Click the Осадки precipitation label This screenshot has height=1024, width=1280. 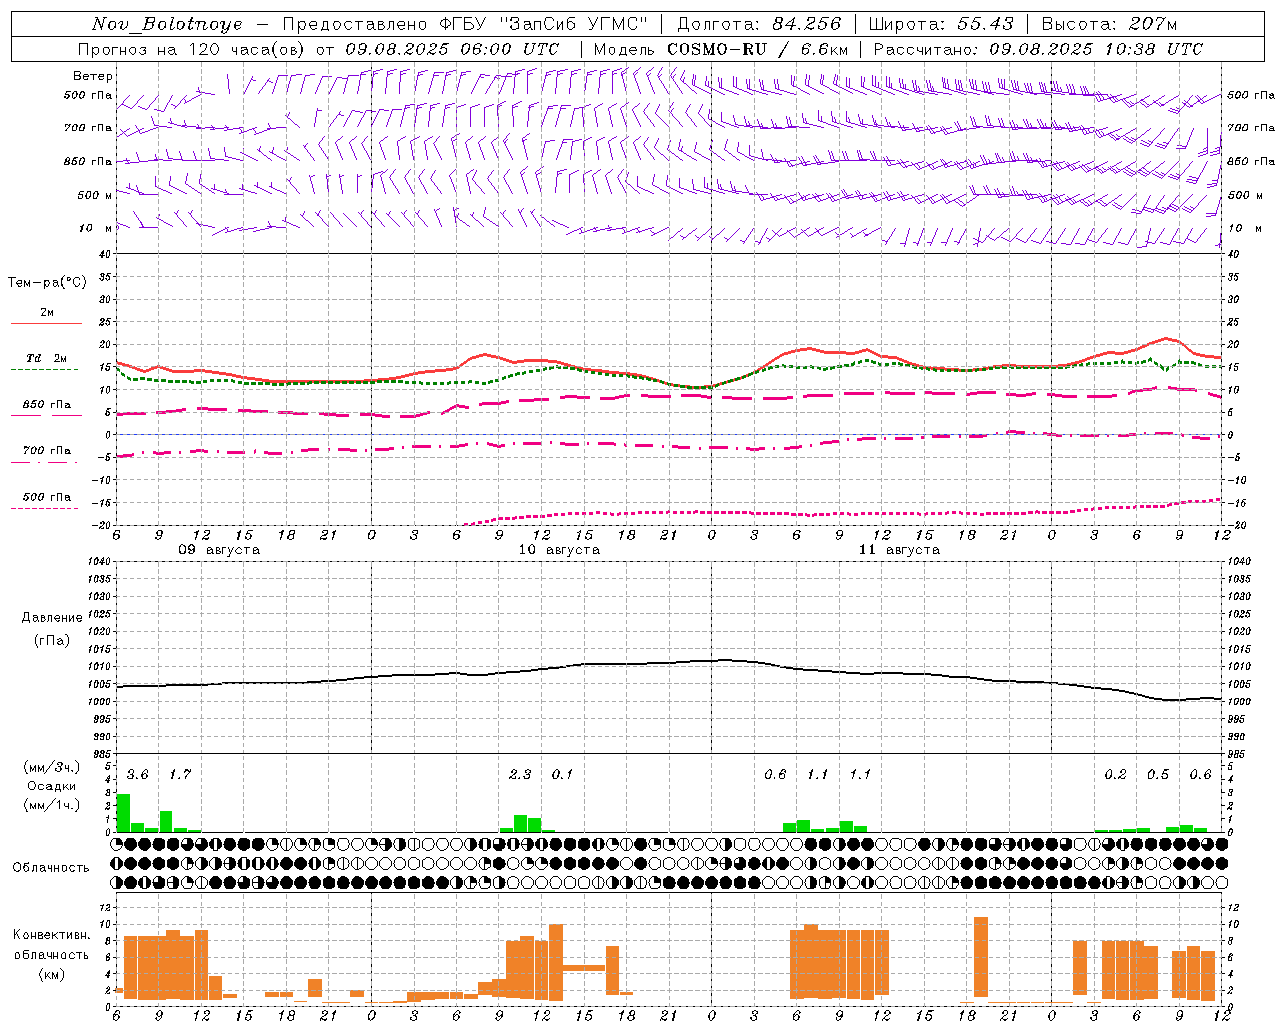(51, 786)
